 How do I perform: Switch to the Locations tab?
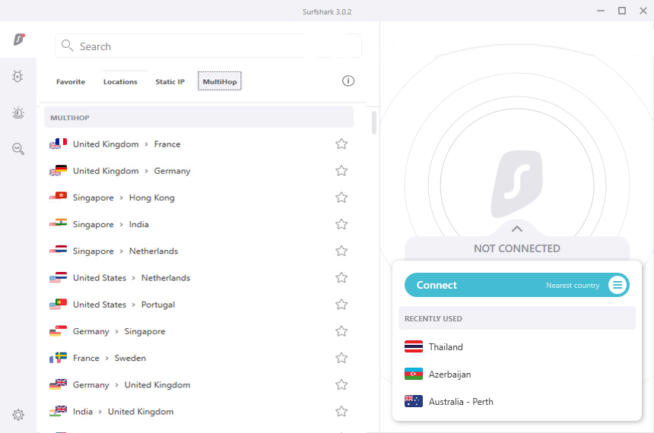click(120, 82)
